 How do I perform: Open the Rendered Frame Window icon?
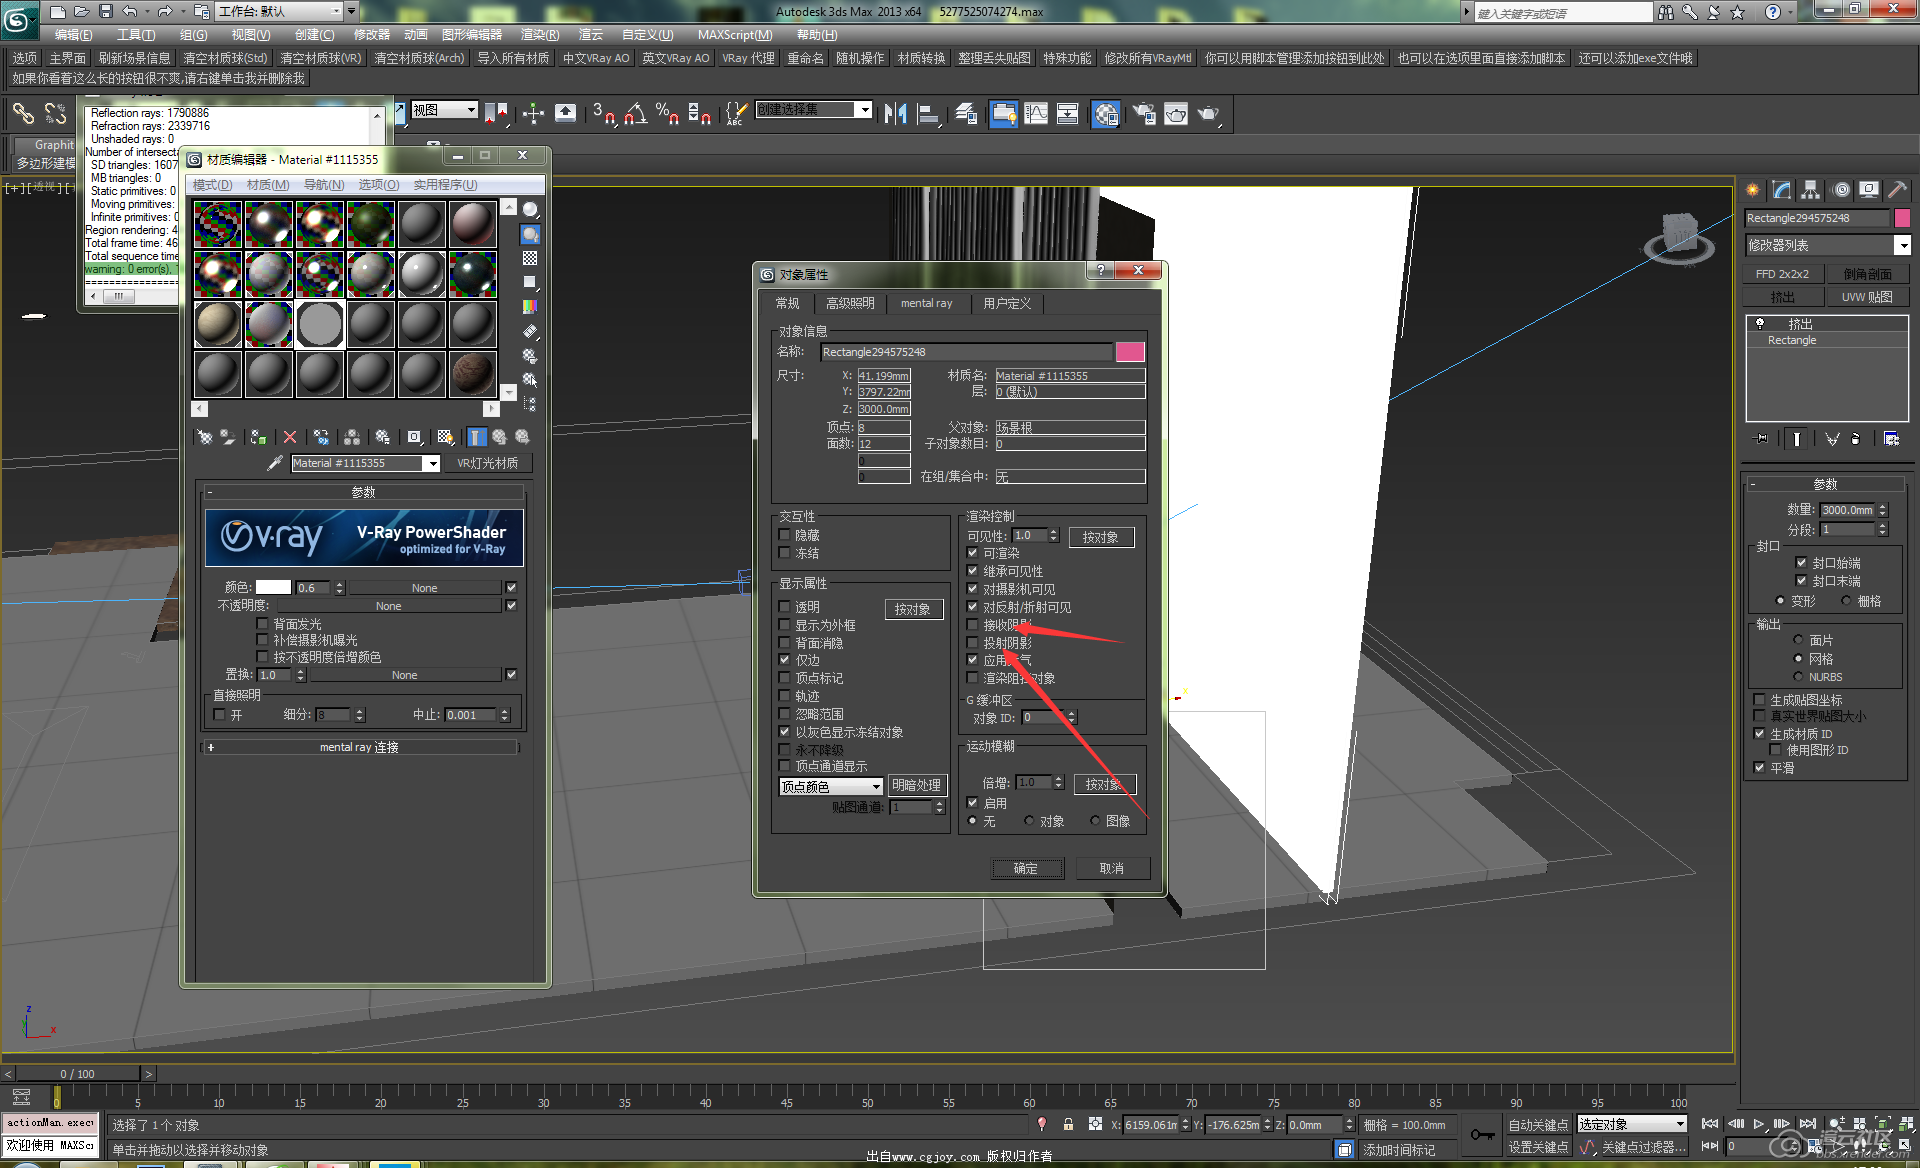pos(1176,114)
